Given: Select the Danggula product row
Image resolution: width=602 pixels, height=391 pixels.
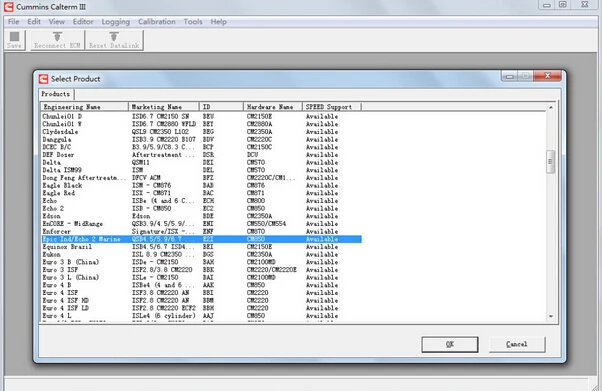Looking at the screenshot, I should click(x=202, y=139).
